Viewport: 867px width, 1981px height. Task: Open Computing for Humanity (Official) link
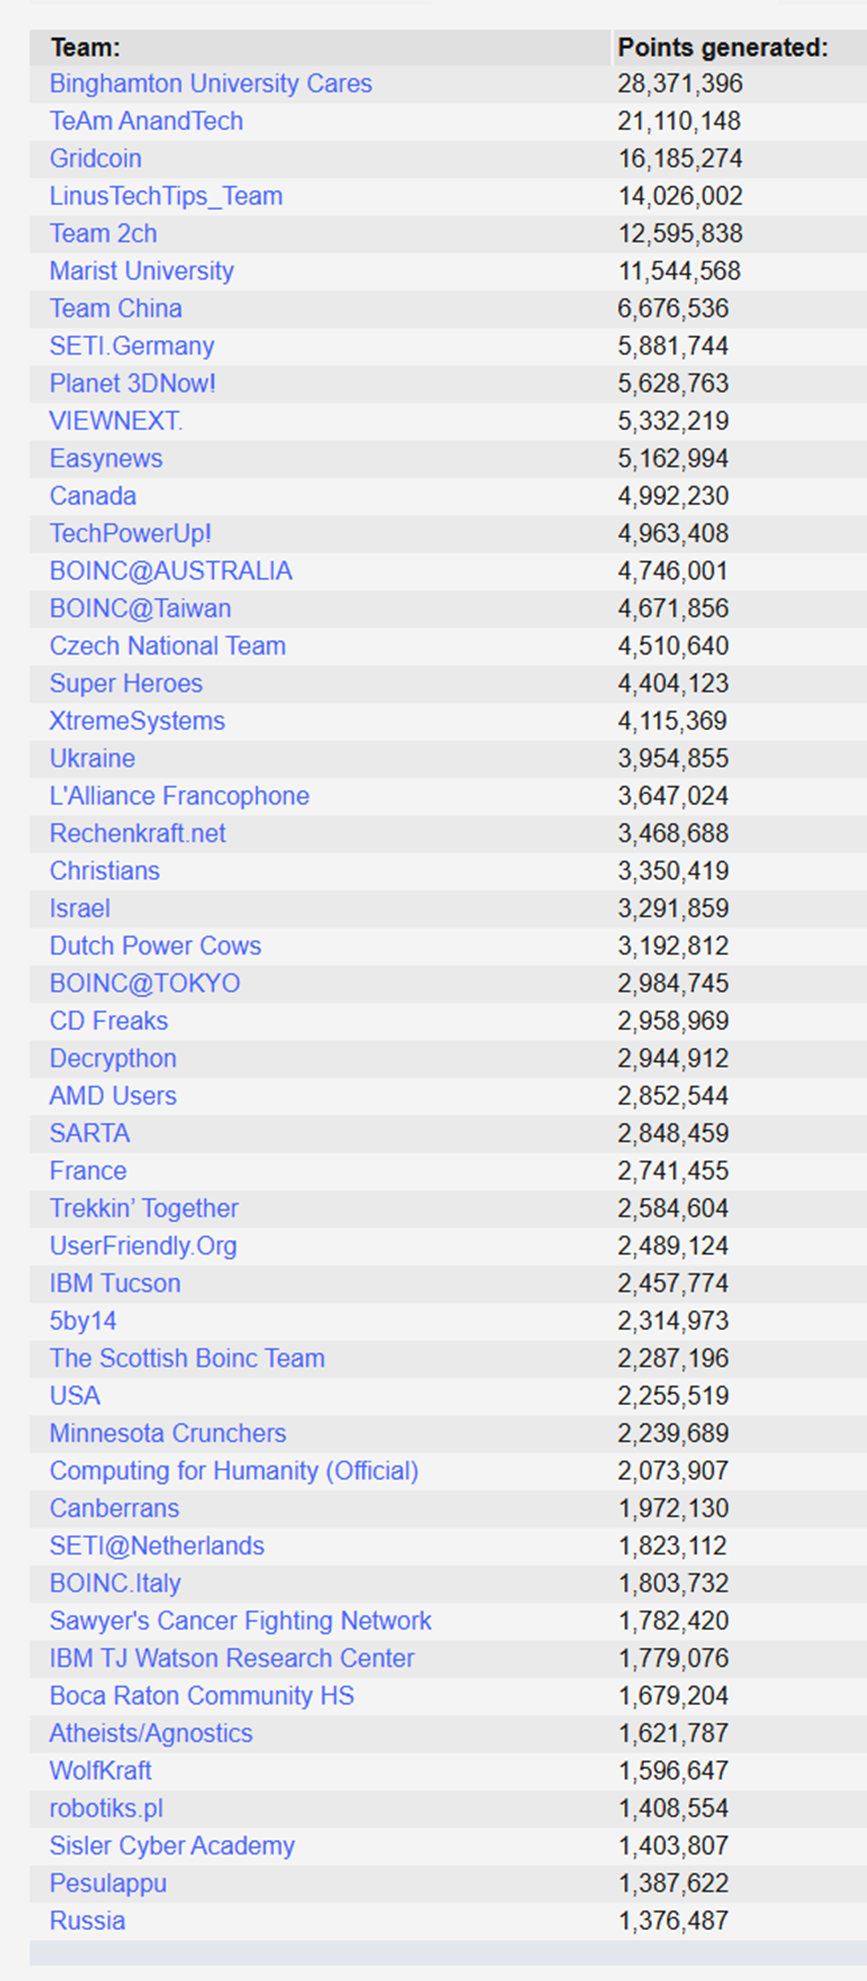click(x=234, y=1471)
